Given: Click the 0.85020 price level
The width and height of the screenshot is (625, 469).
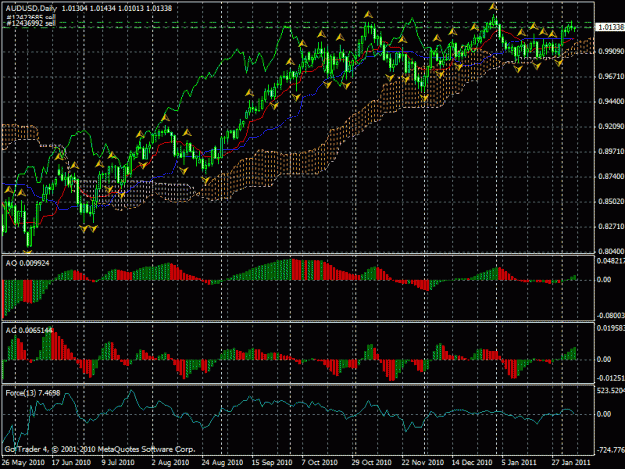Looking at the screenshot, I should pyautogui.click(x=611, y=201).
